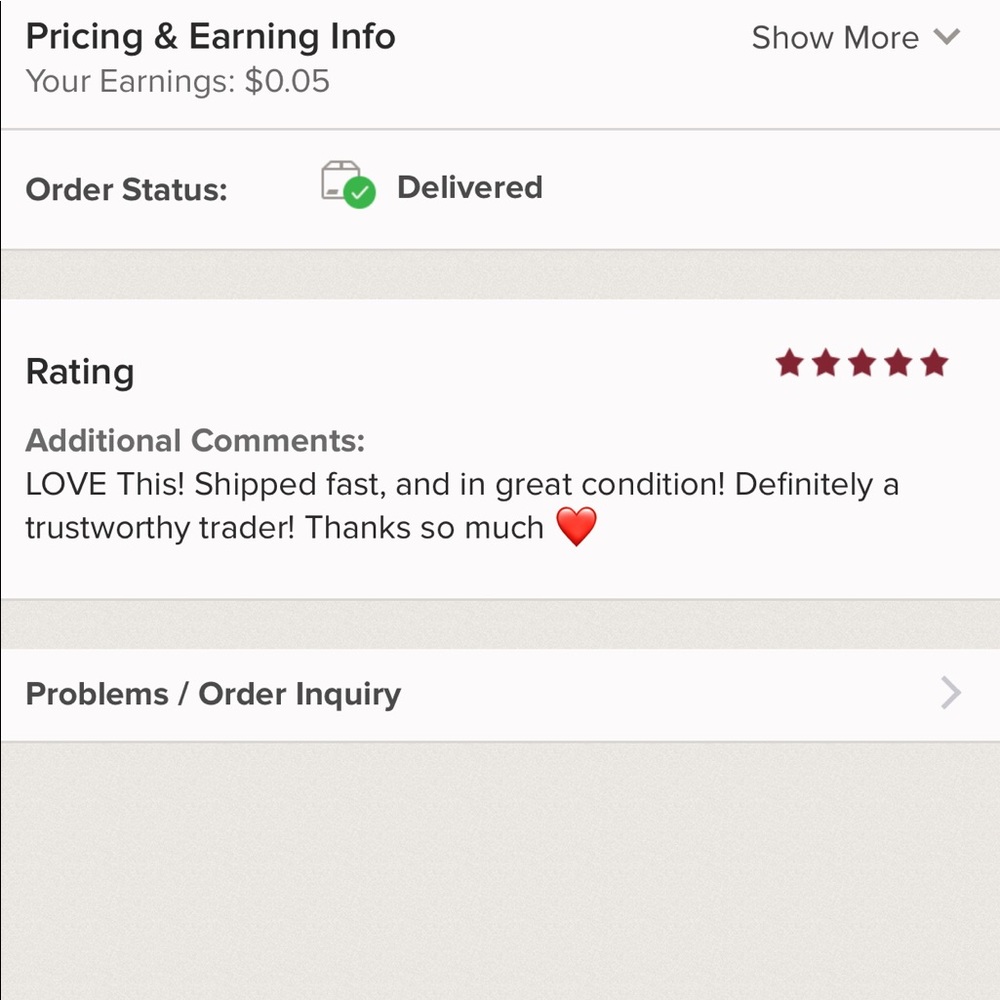1000x1000 pixels.
Task: Tap the second rating star
Action: point(826,363)
